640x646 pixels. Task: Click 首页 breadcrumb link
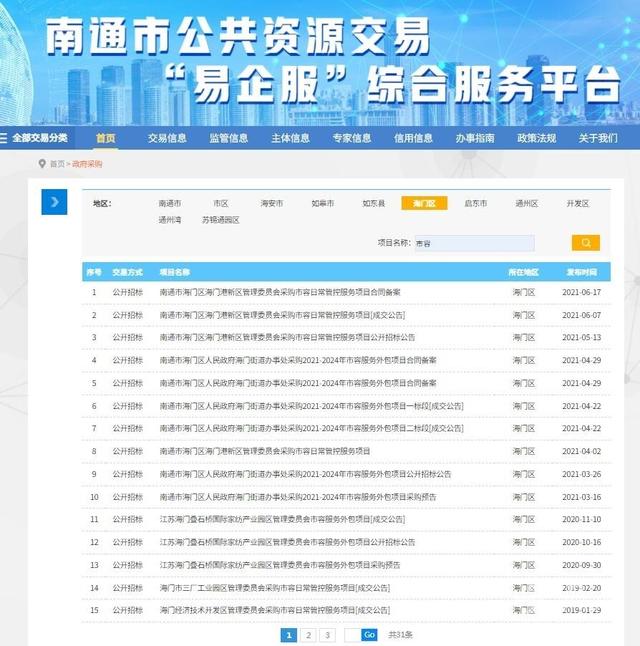pos(57,164)
